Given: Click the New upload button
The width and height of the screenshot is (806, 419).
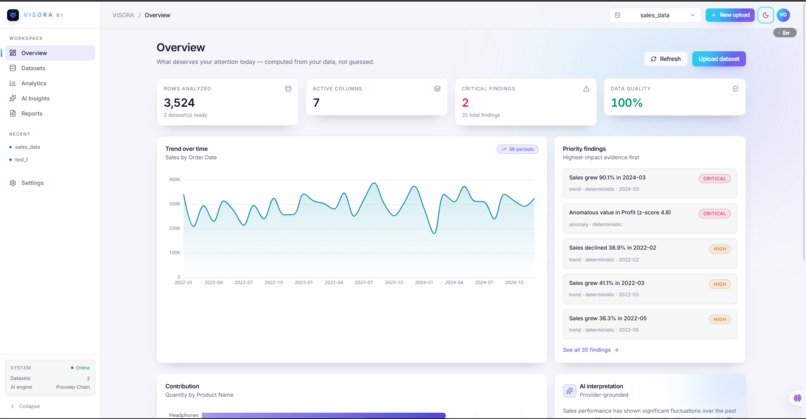Looking at the screenshot, I should 730,15.
